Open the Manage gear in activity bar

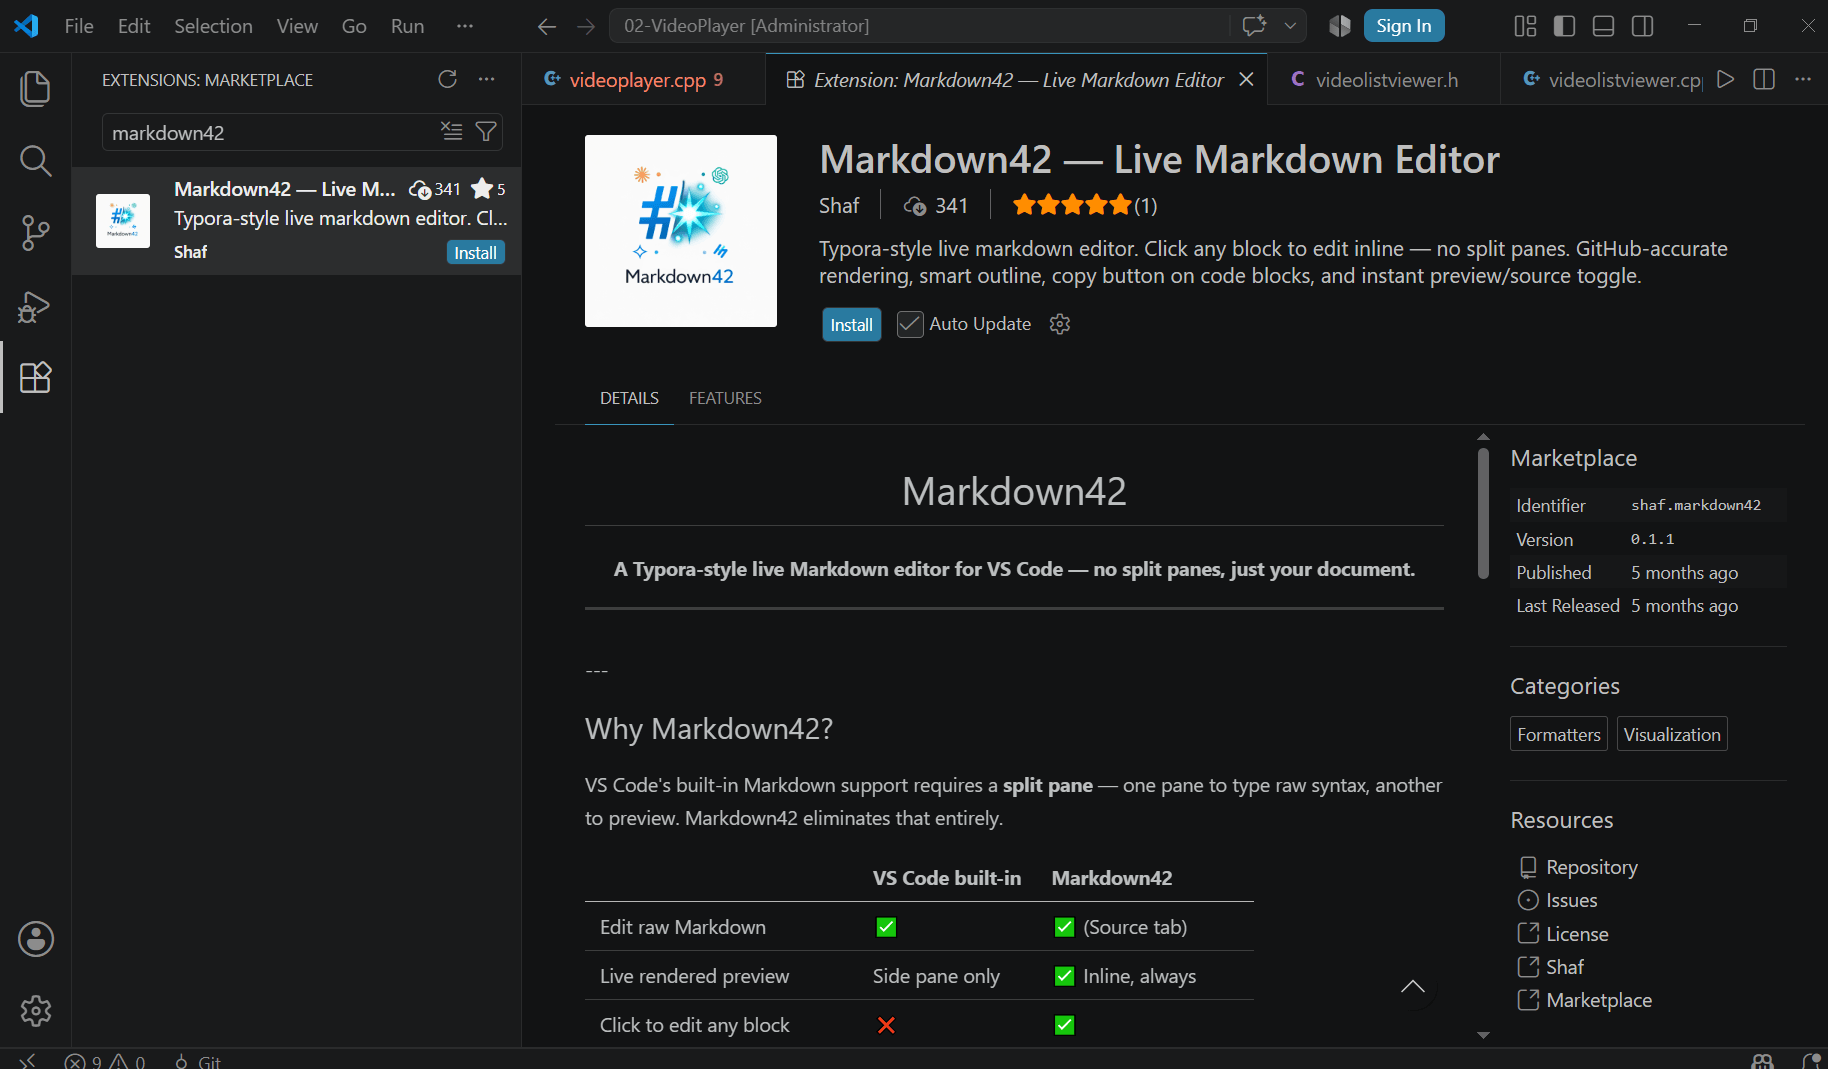(35, 1011)
